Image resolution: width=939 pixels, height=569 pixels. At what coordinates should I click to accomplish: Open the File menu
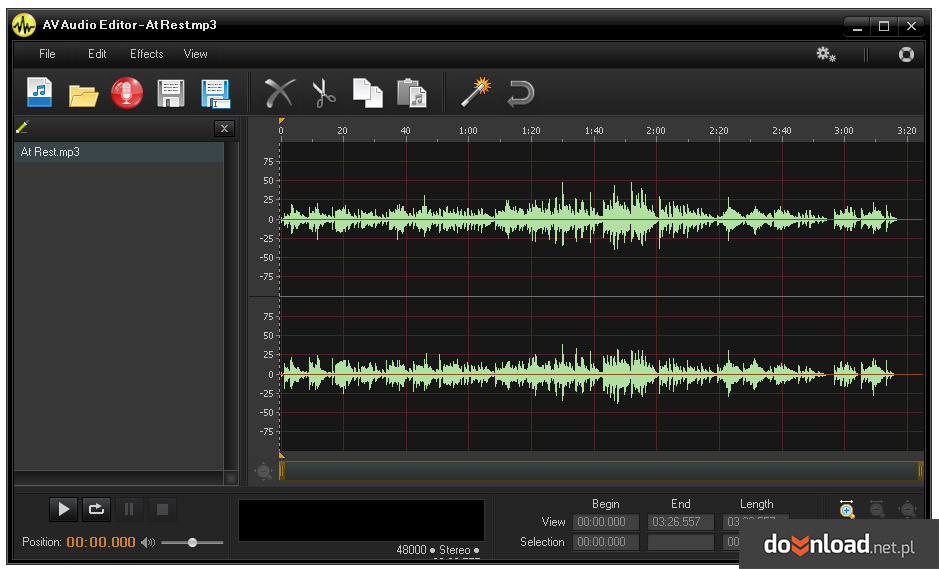click(47, 54)
